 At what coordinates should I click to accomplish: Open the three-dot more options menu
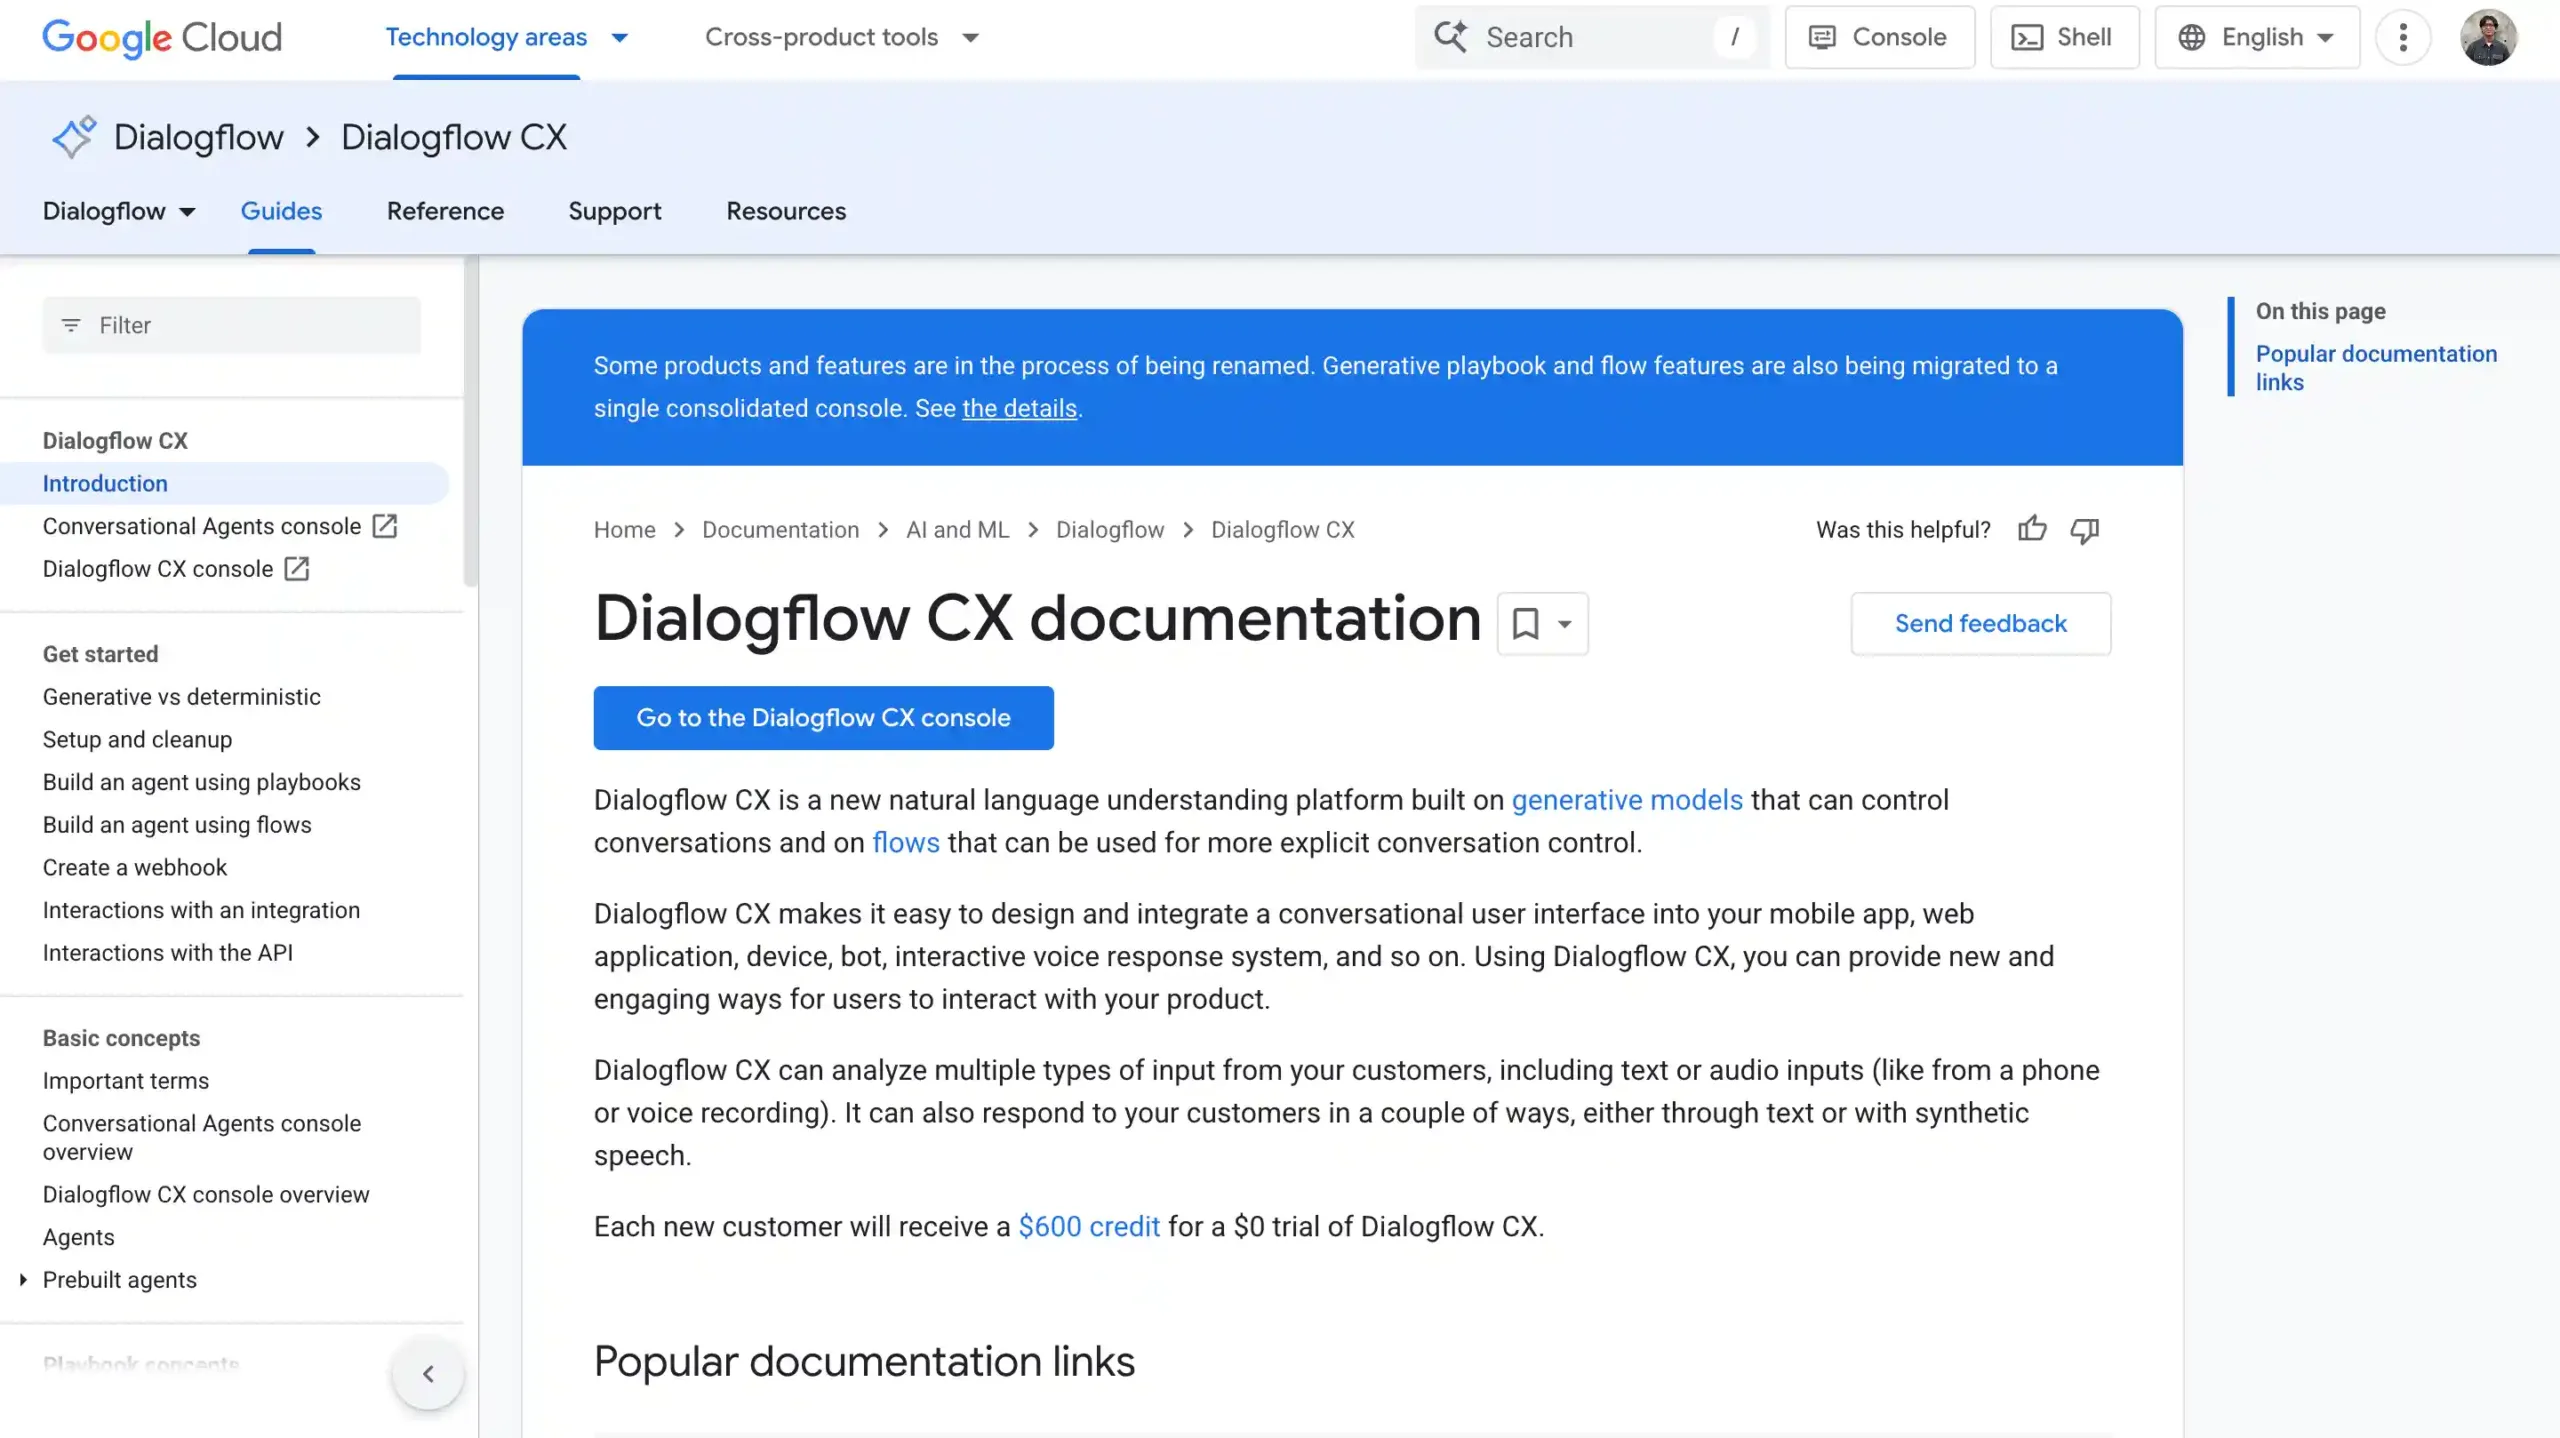click(2404, 37)
